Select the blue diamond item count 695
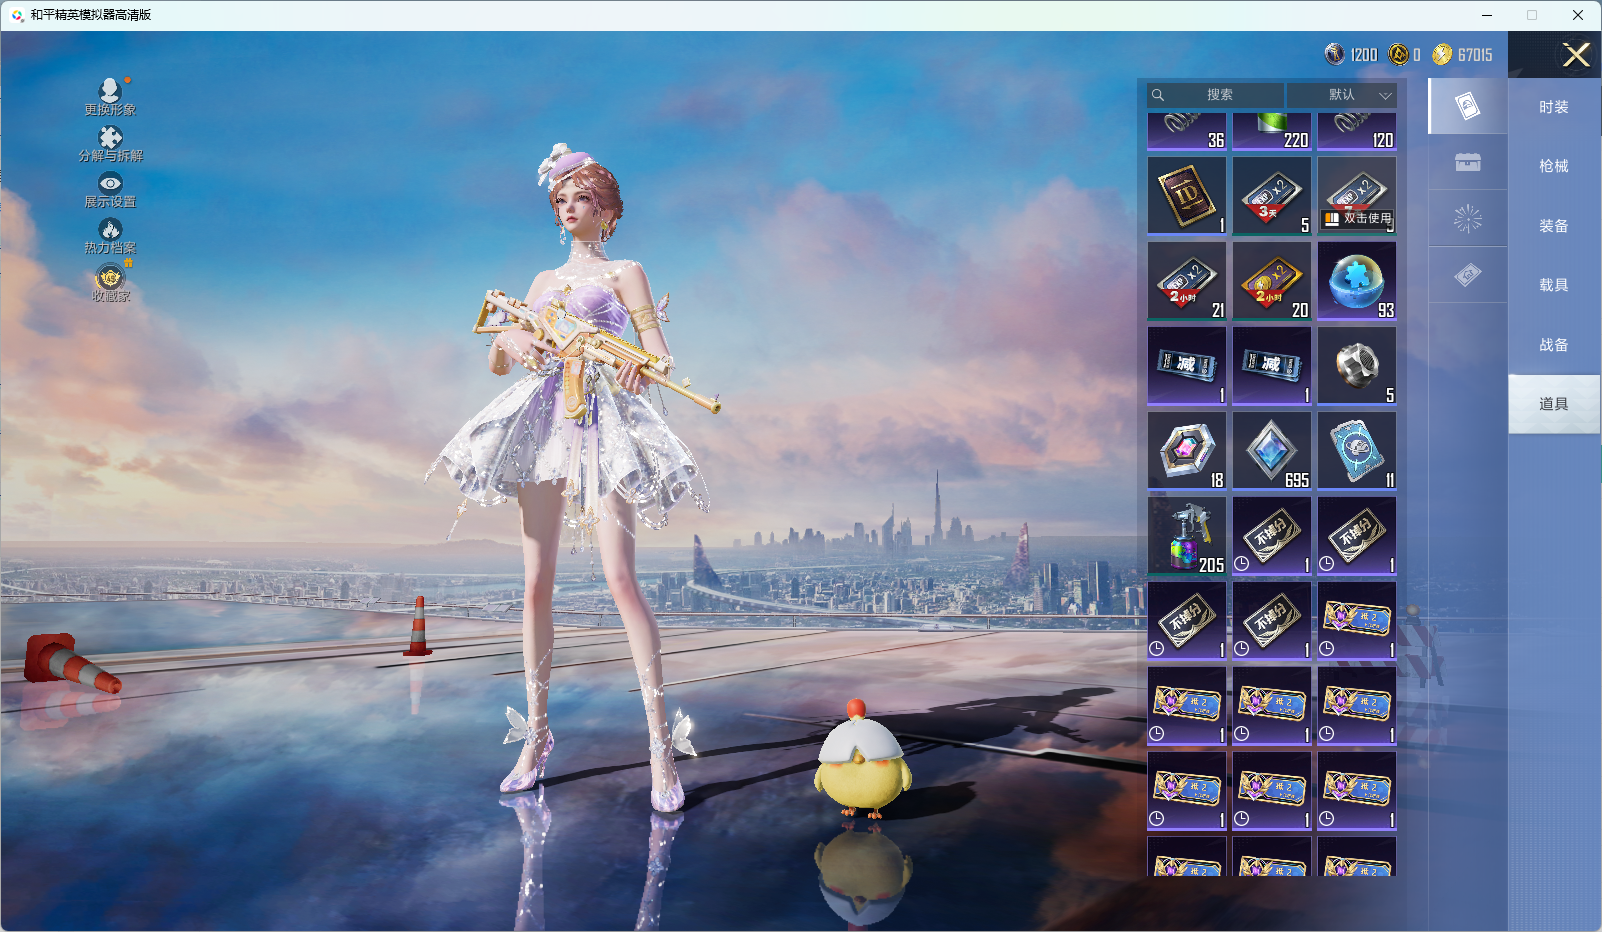 point(1272,451)
